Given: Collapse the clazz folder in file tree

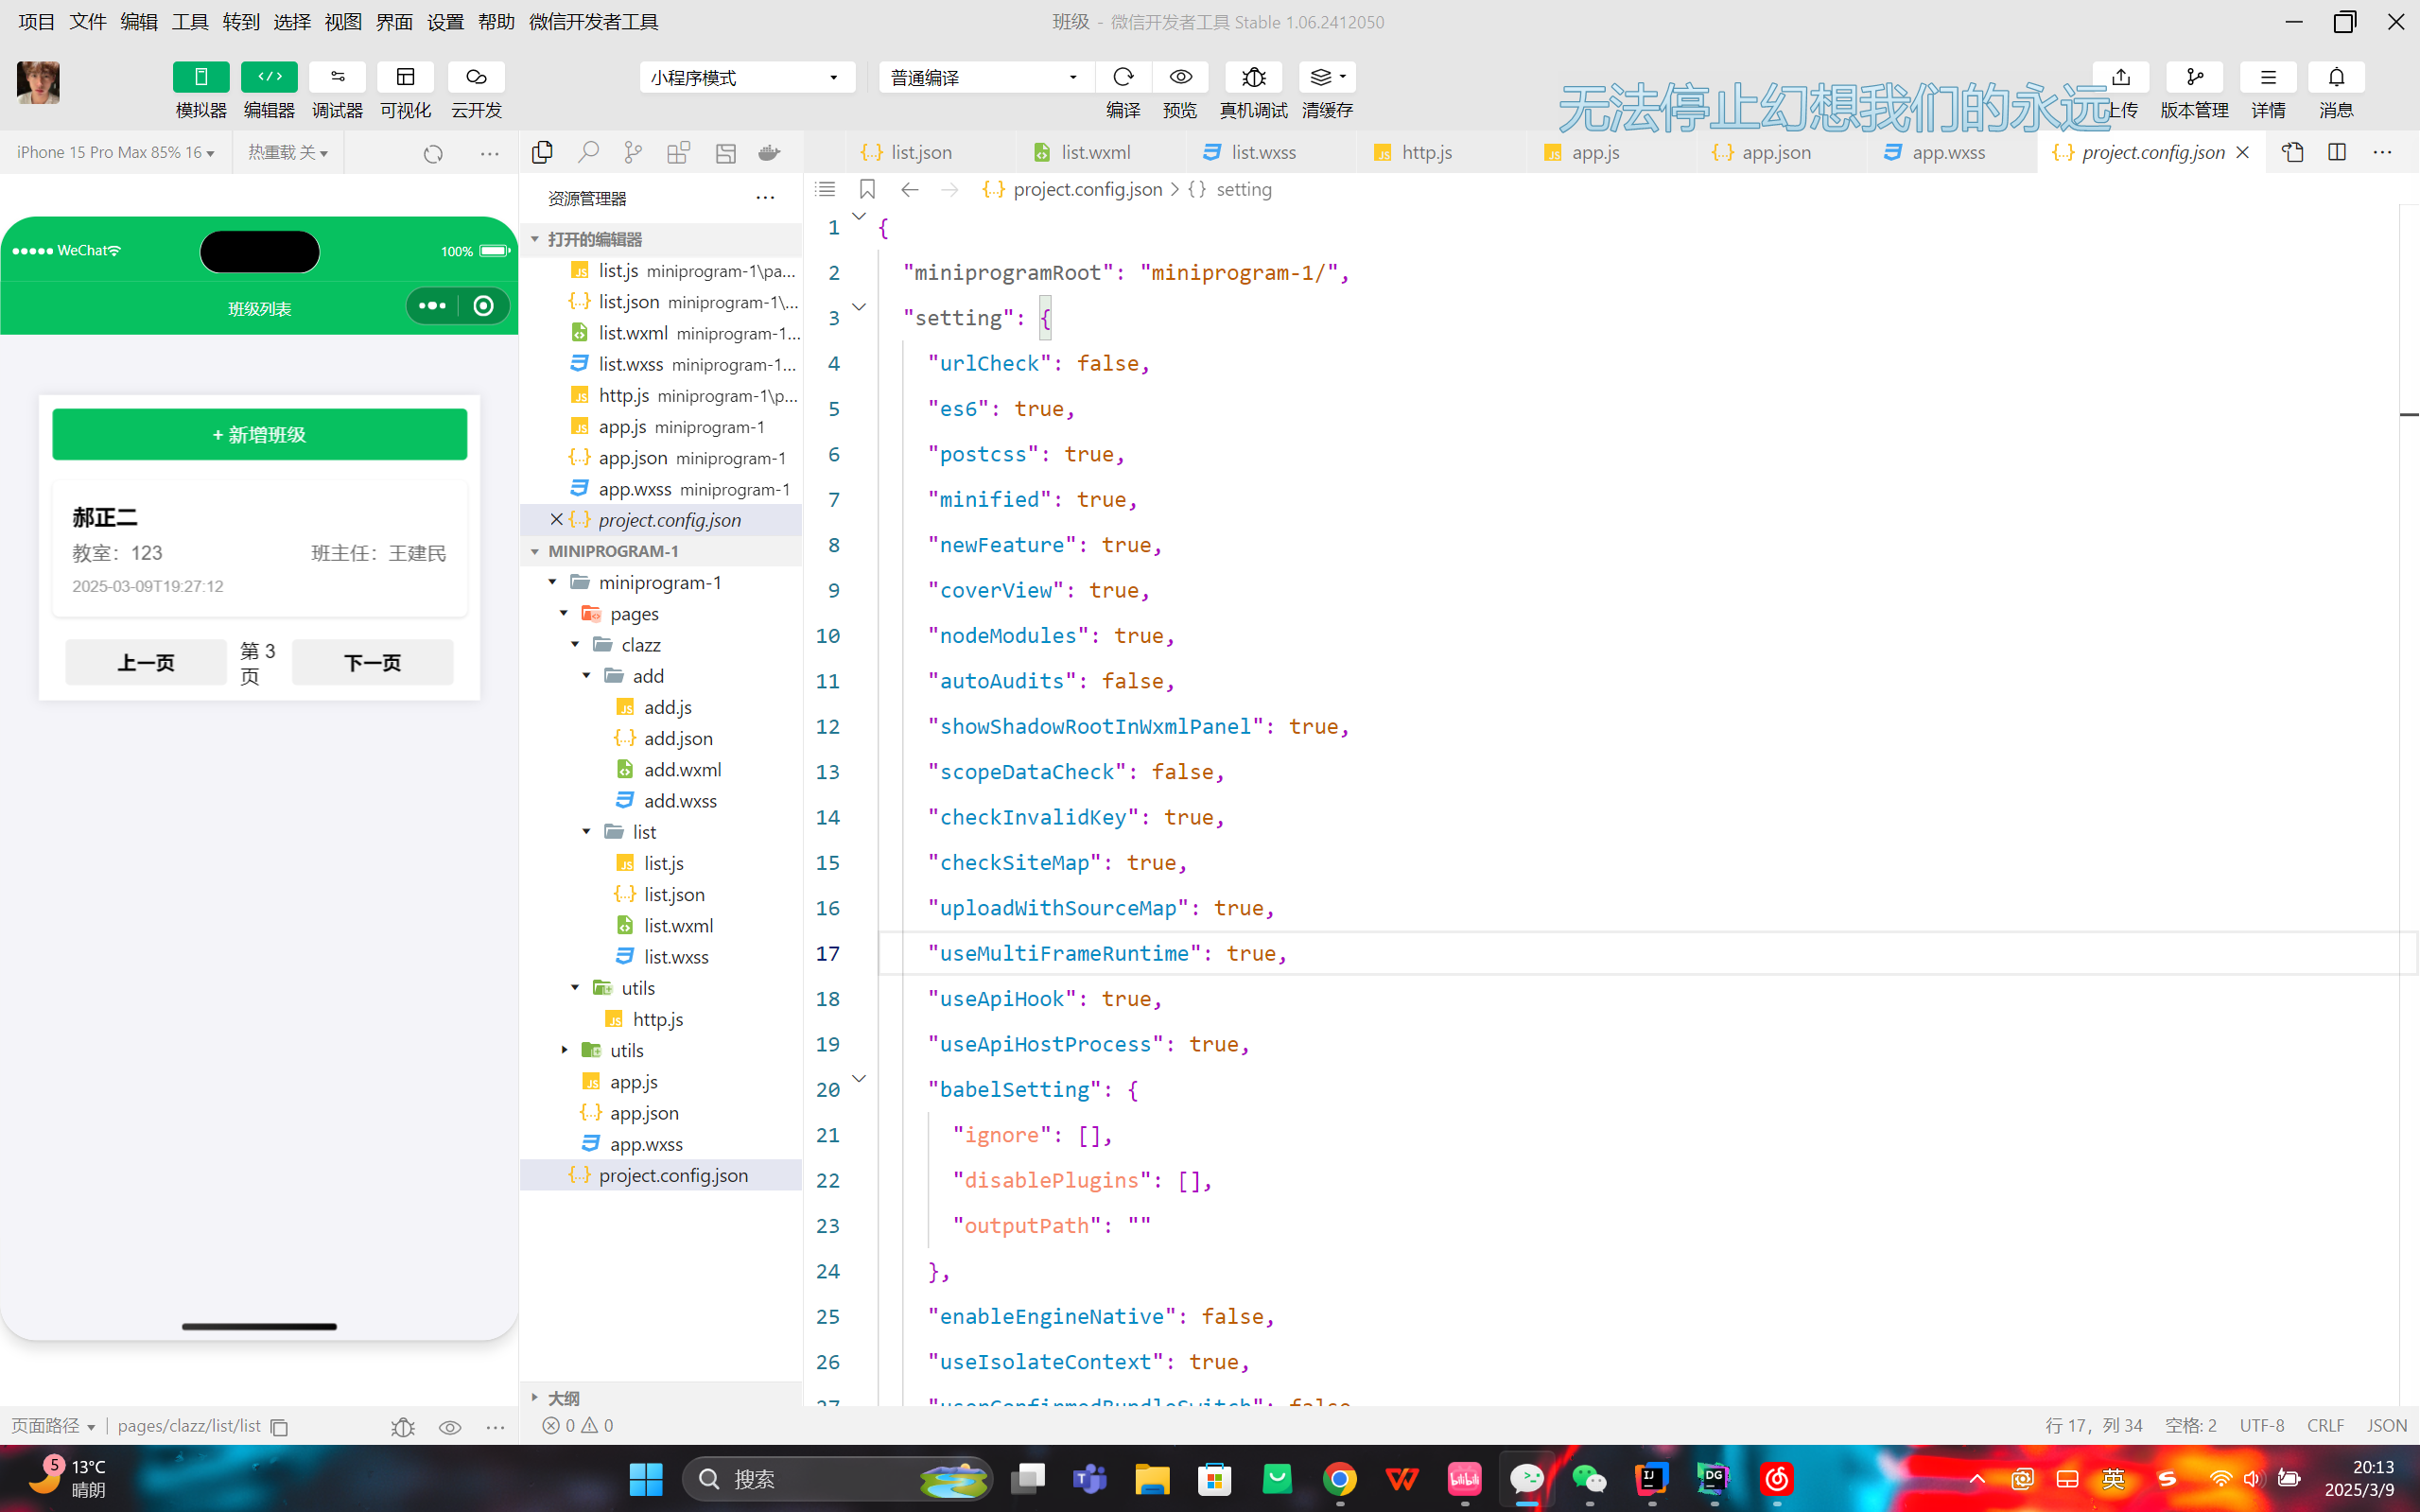Looking at the screenshot, I should pos(576,645).
